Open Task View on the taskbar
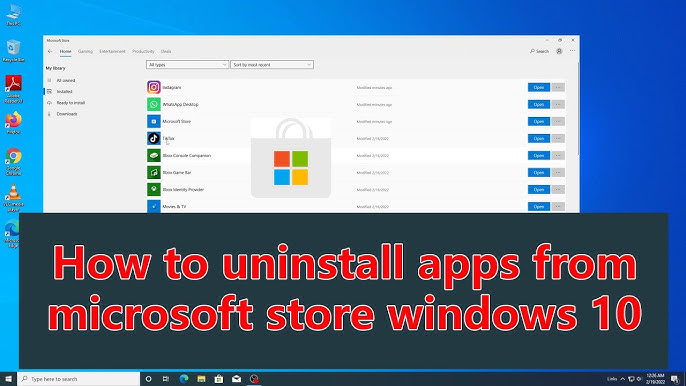Viewport: 686px width, 386px height. 166,379
